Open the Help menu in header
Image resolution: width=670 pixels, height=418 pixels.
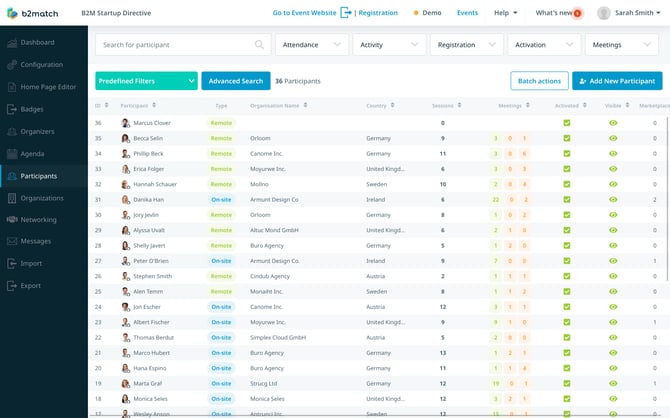pyautogui.click(x=505, y=13)
